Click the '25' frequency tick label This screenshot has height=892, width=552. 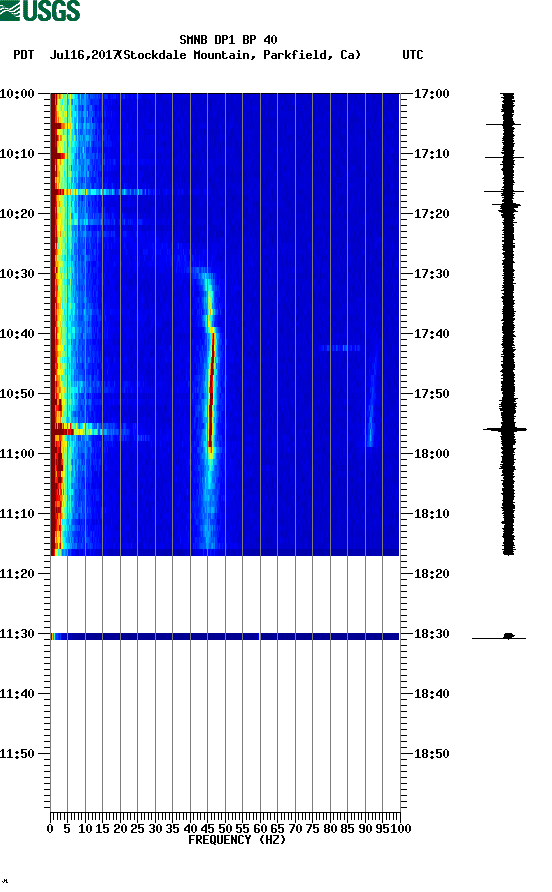click(138, 829)
